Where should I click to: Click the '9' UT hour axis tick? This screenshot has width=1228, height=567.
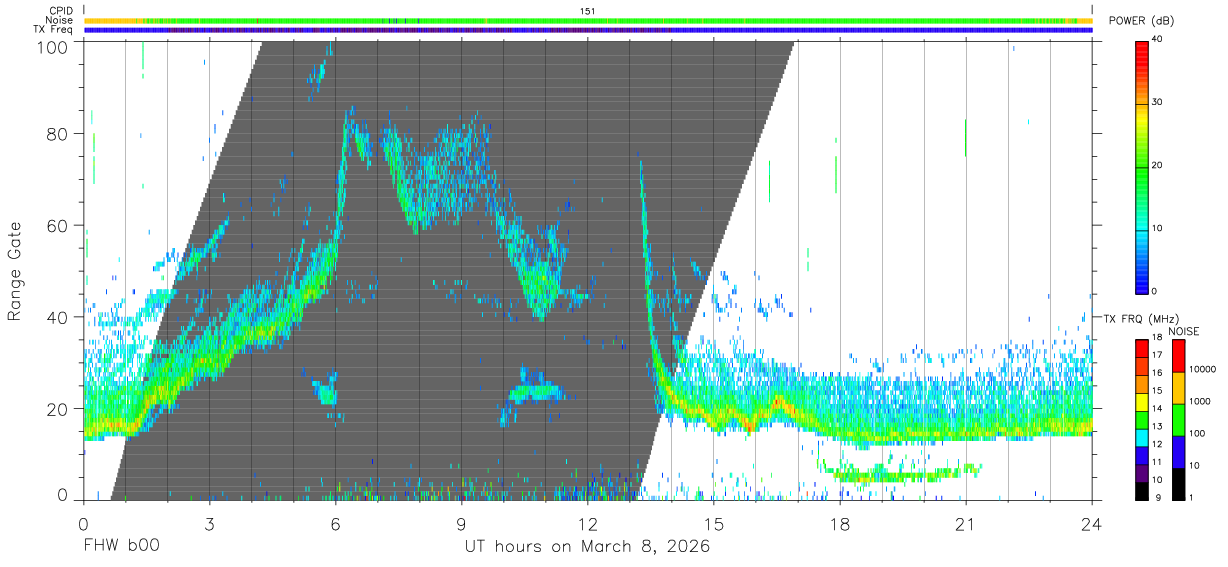click(x=461, y=523)
